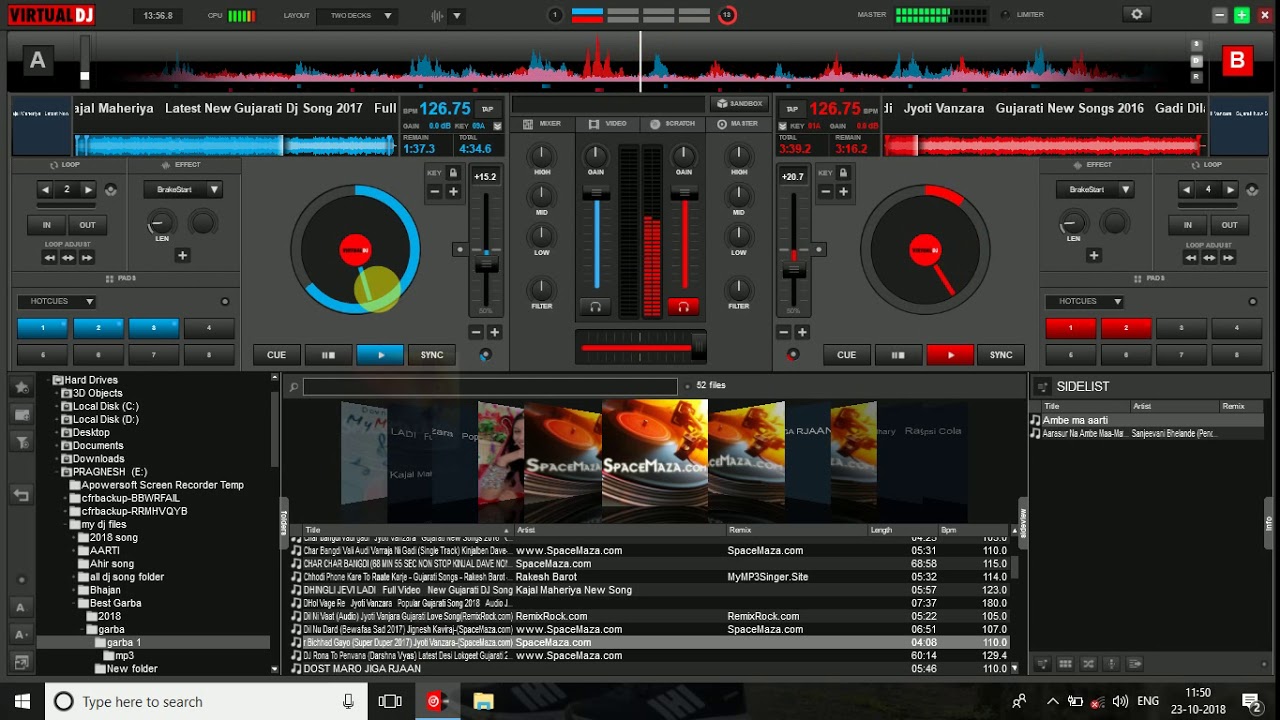Collapse the my dj files folder
This screenshot has height=720, width=1280.
tap(65, 524)
